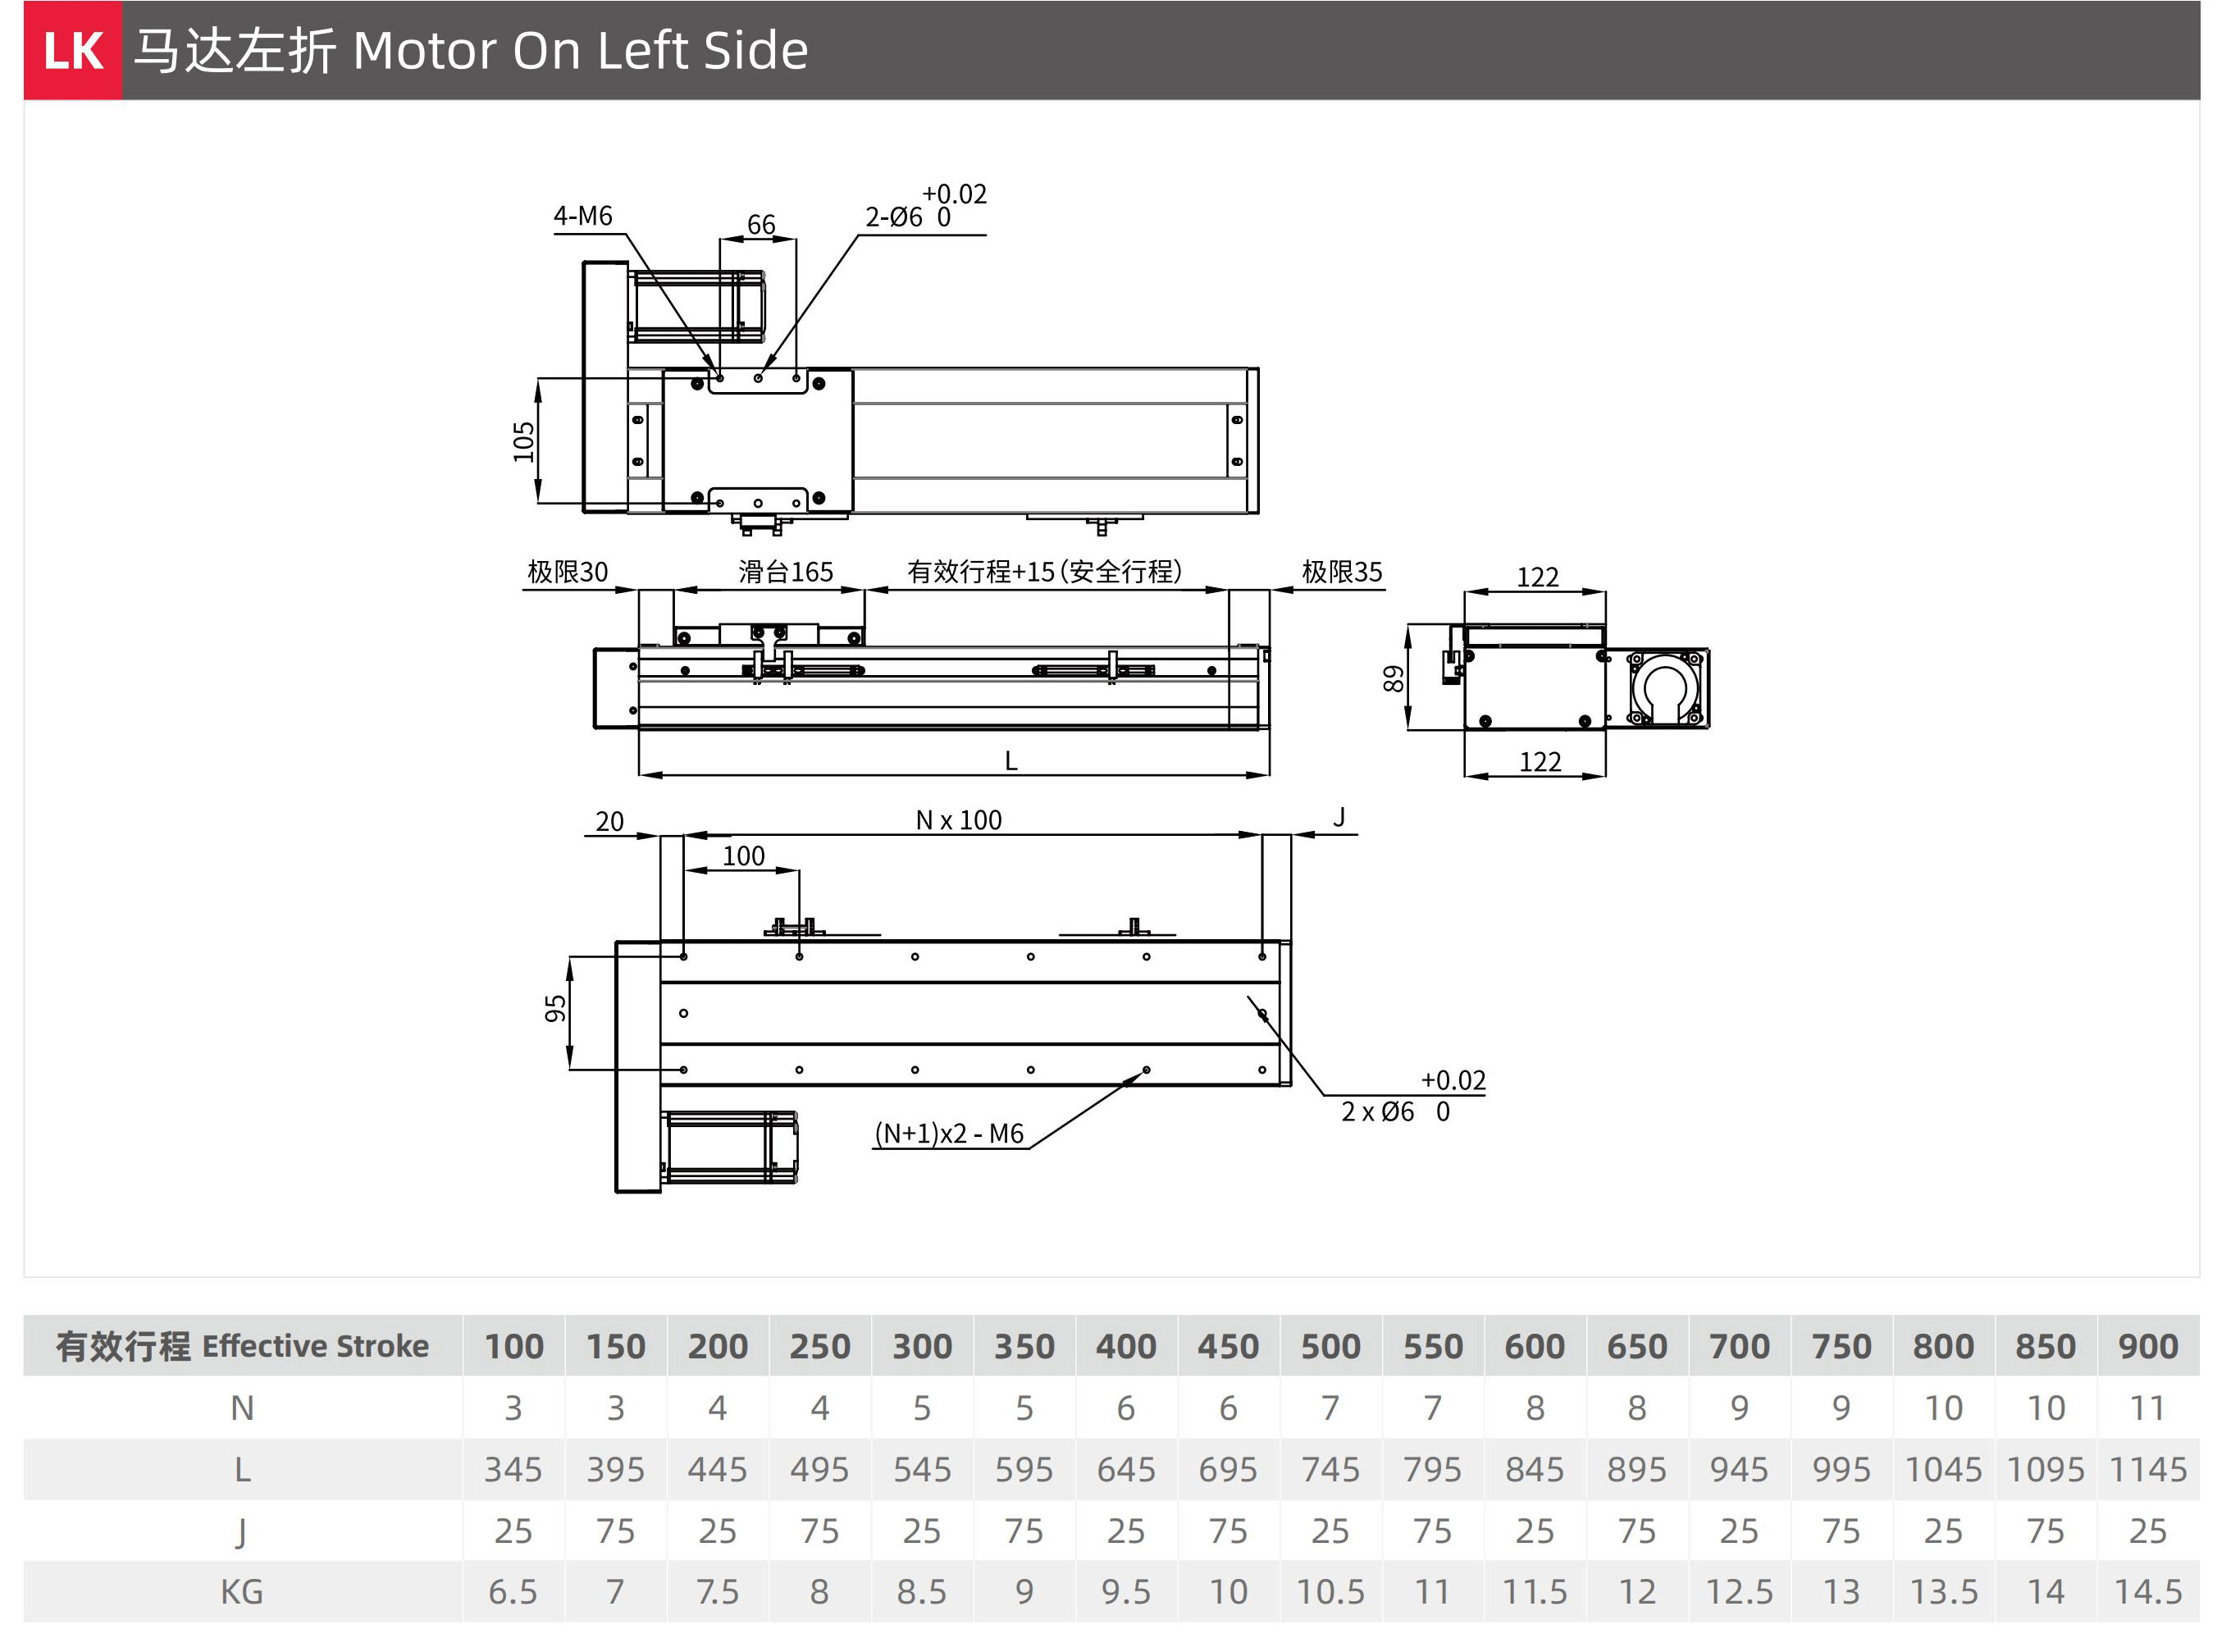Image resolution: width=2240 pixels, height=1652 pixels.
Task: Select the 900 stroke column header
Action: click(x=2148, y=1346)
